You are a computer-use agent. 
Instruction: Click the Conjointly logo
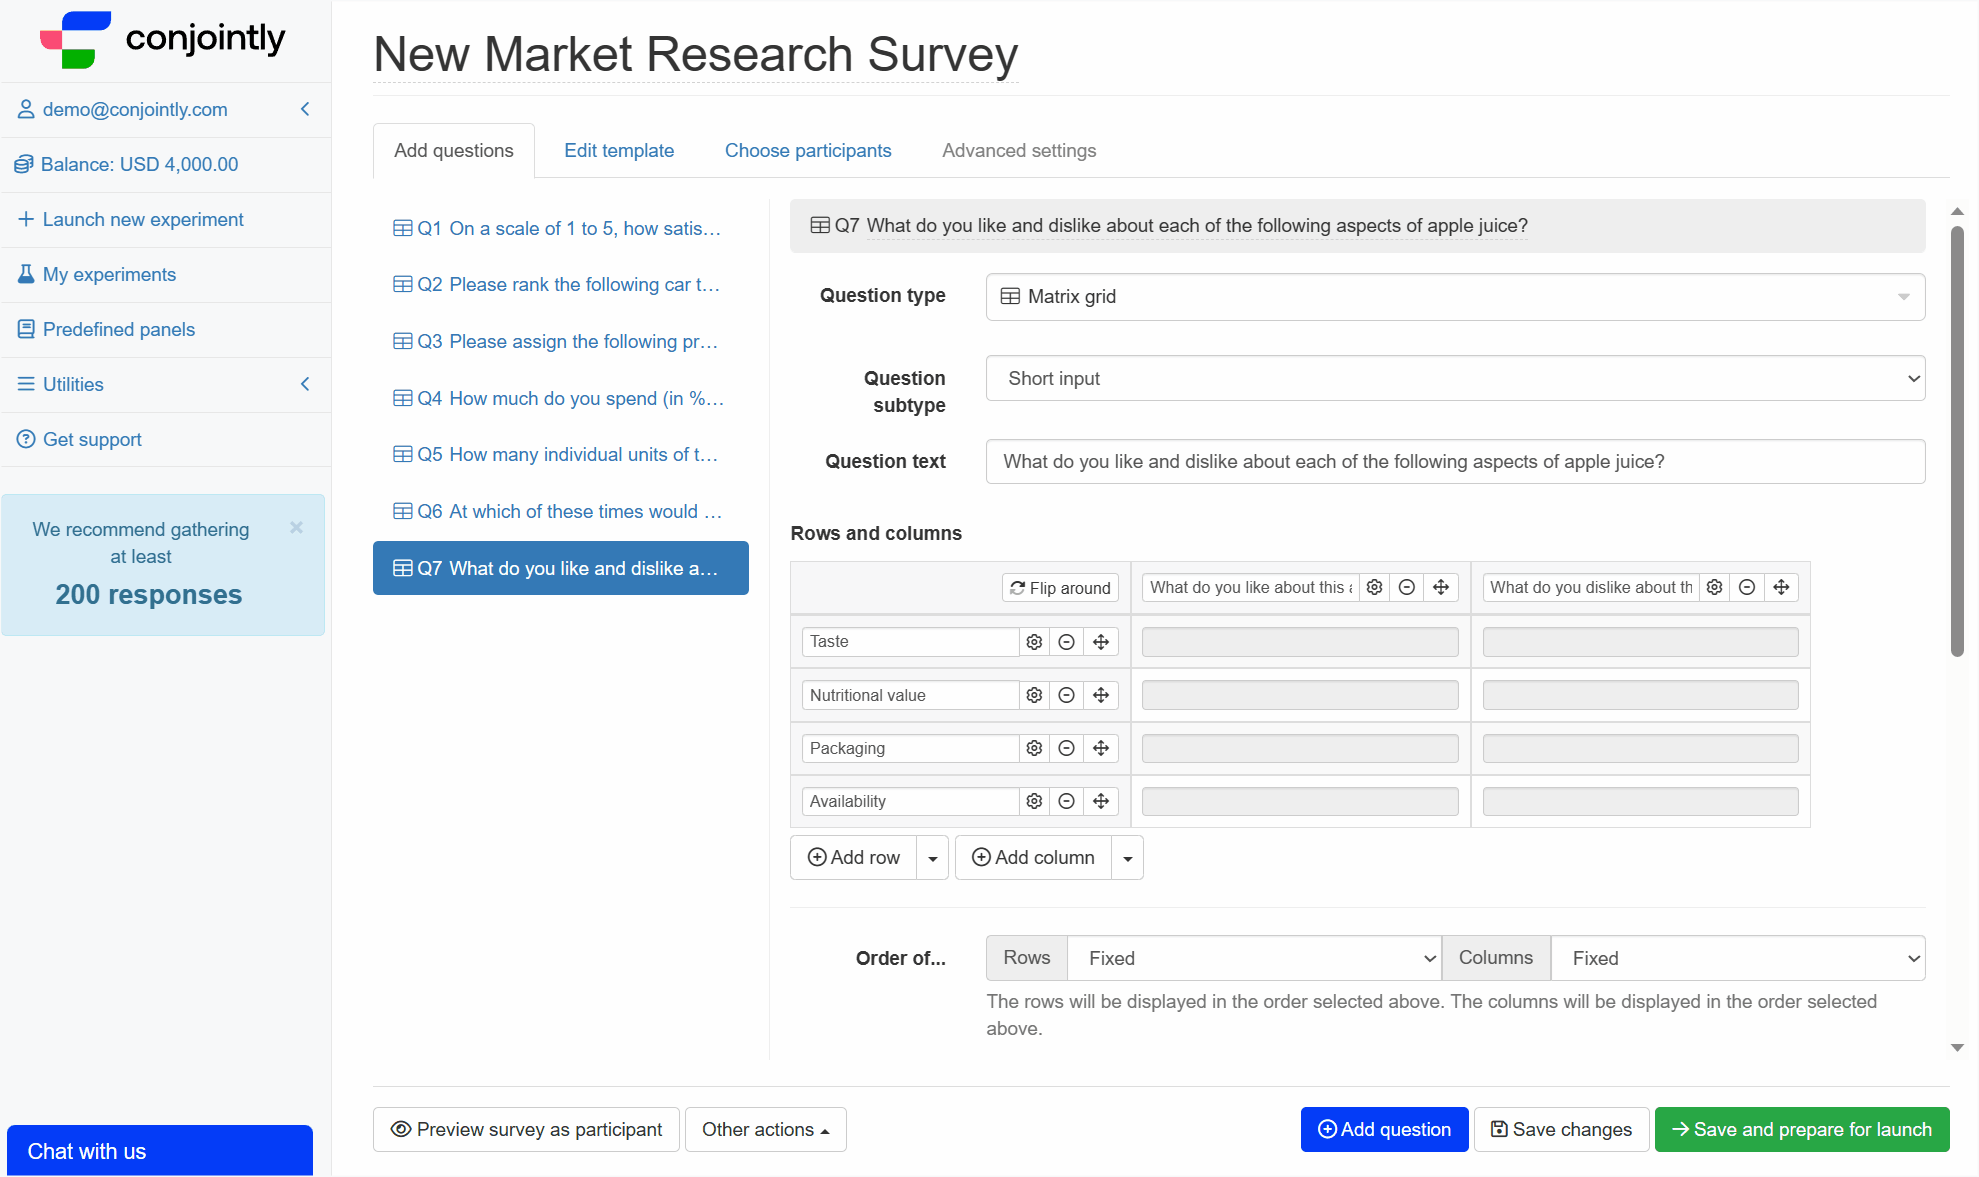(163, 40)
